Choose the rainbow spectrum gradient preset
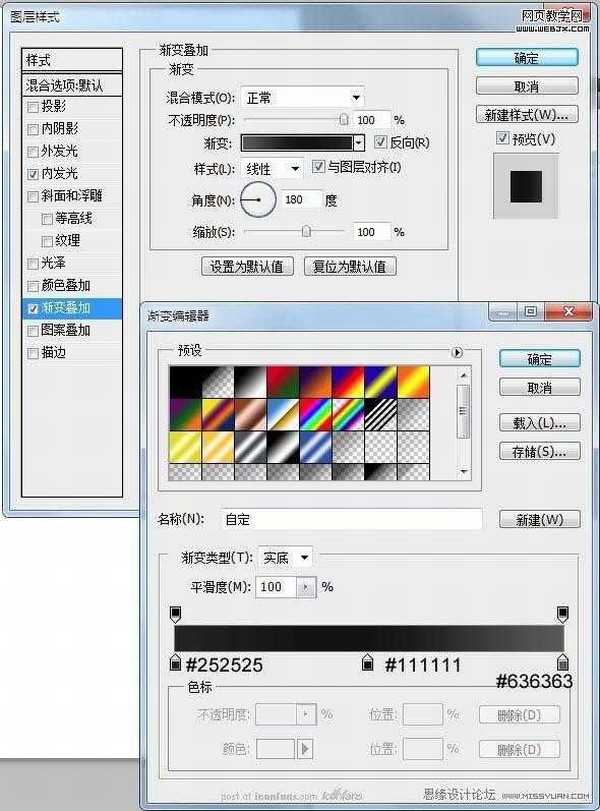The height and width of the screenshot is (811, 600). [x=315, y=414]
